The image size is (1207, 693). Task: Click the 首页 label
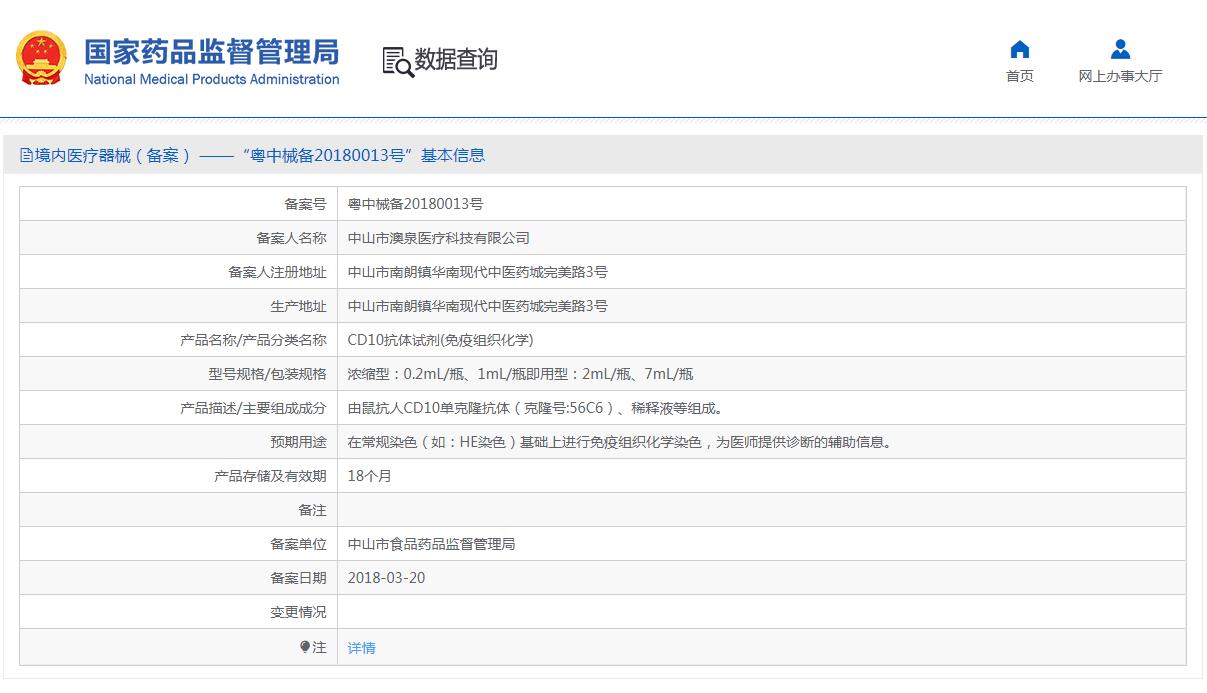1020,76
